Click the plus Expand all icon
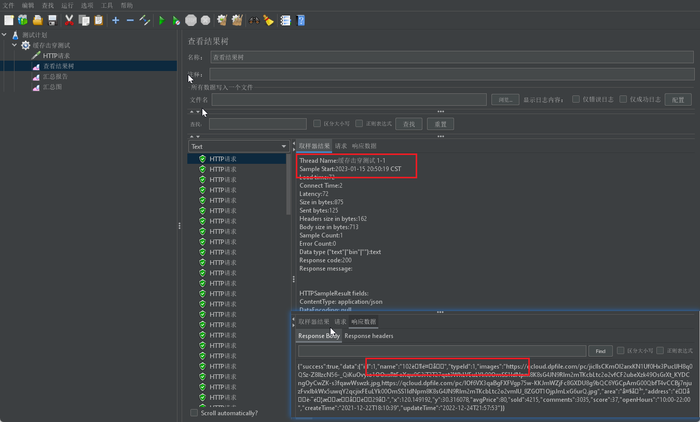Viewport: 700px width, 422px height. pyautogui.click(x=116, y=21)
